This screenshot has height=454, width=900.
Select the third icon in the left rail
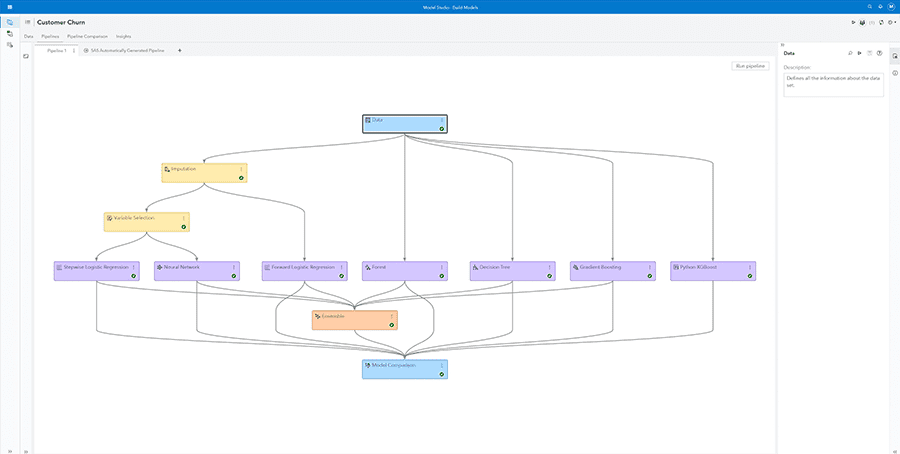[10, 45]
